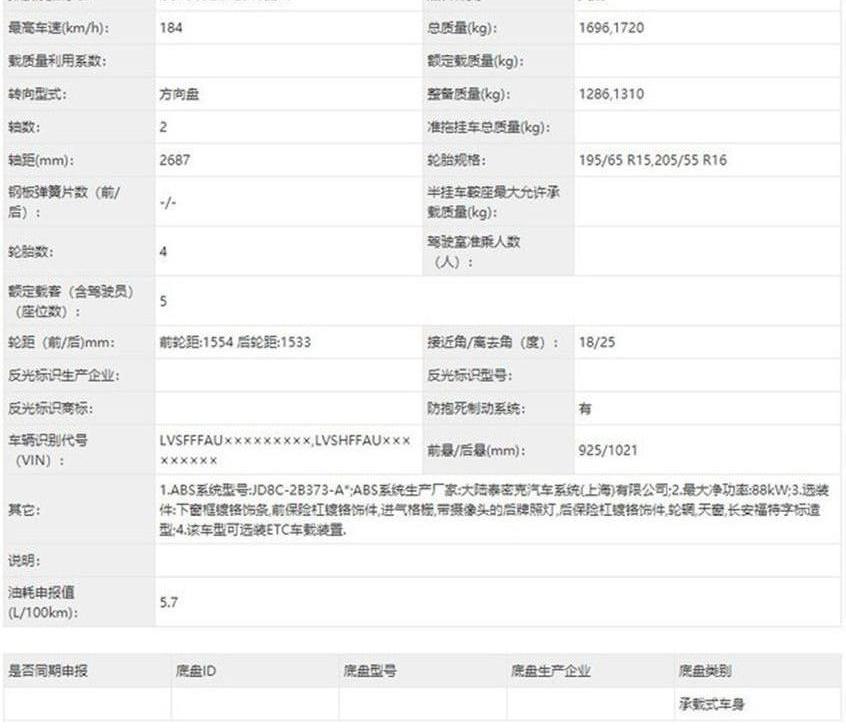This screenshot has height=728, width=846.
Task: Select the 是否同期申报 column header
Action: [47, 671]
